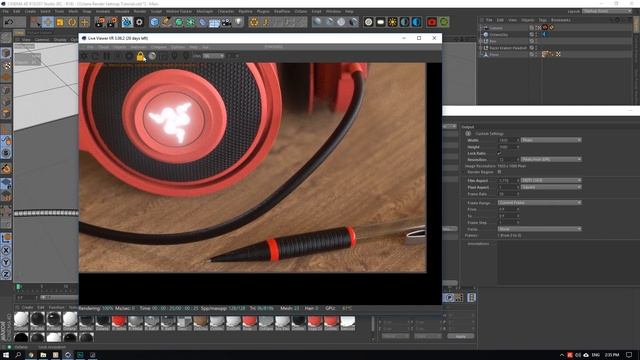The width and height of the screenshot is (640, 360).
Task: Click first Live Viewer toolbar icon
Action: [84, 56]
